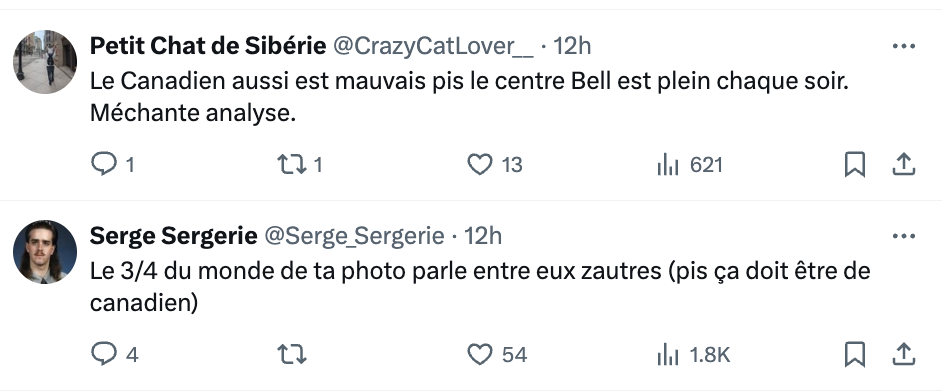Open Serge Sergerie's profile name
The image size is (942, 392).
coord(174,236)
